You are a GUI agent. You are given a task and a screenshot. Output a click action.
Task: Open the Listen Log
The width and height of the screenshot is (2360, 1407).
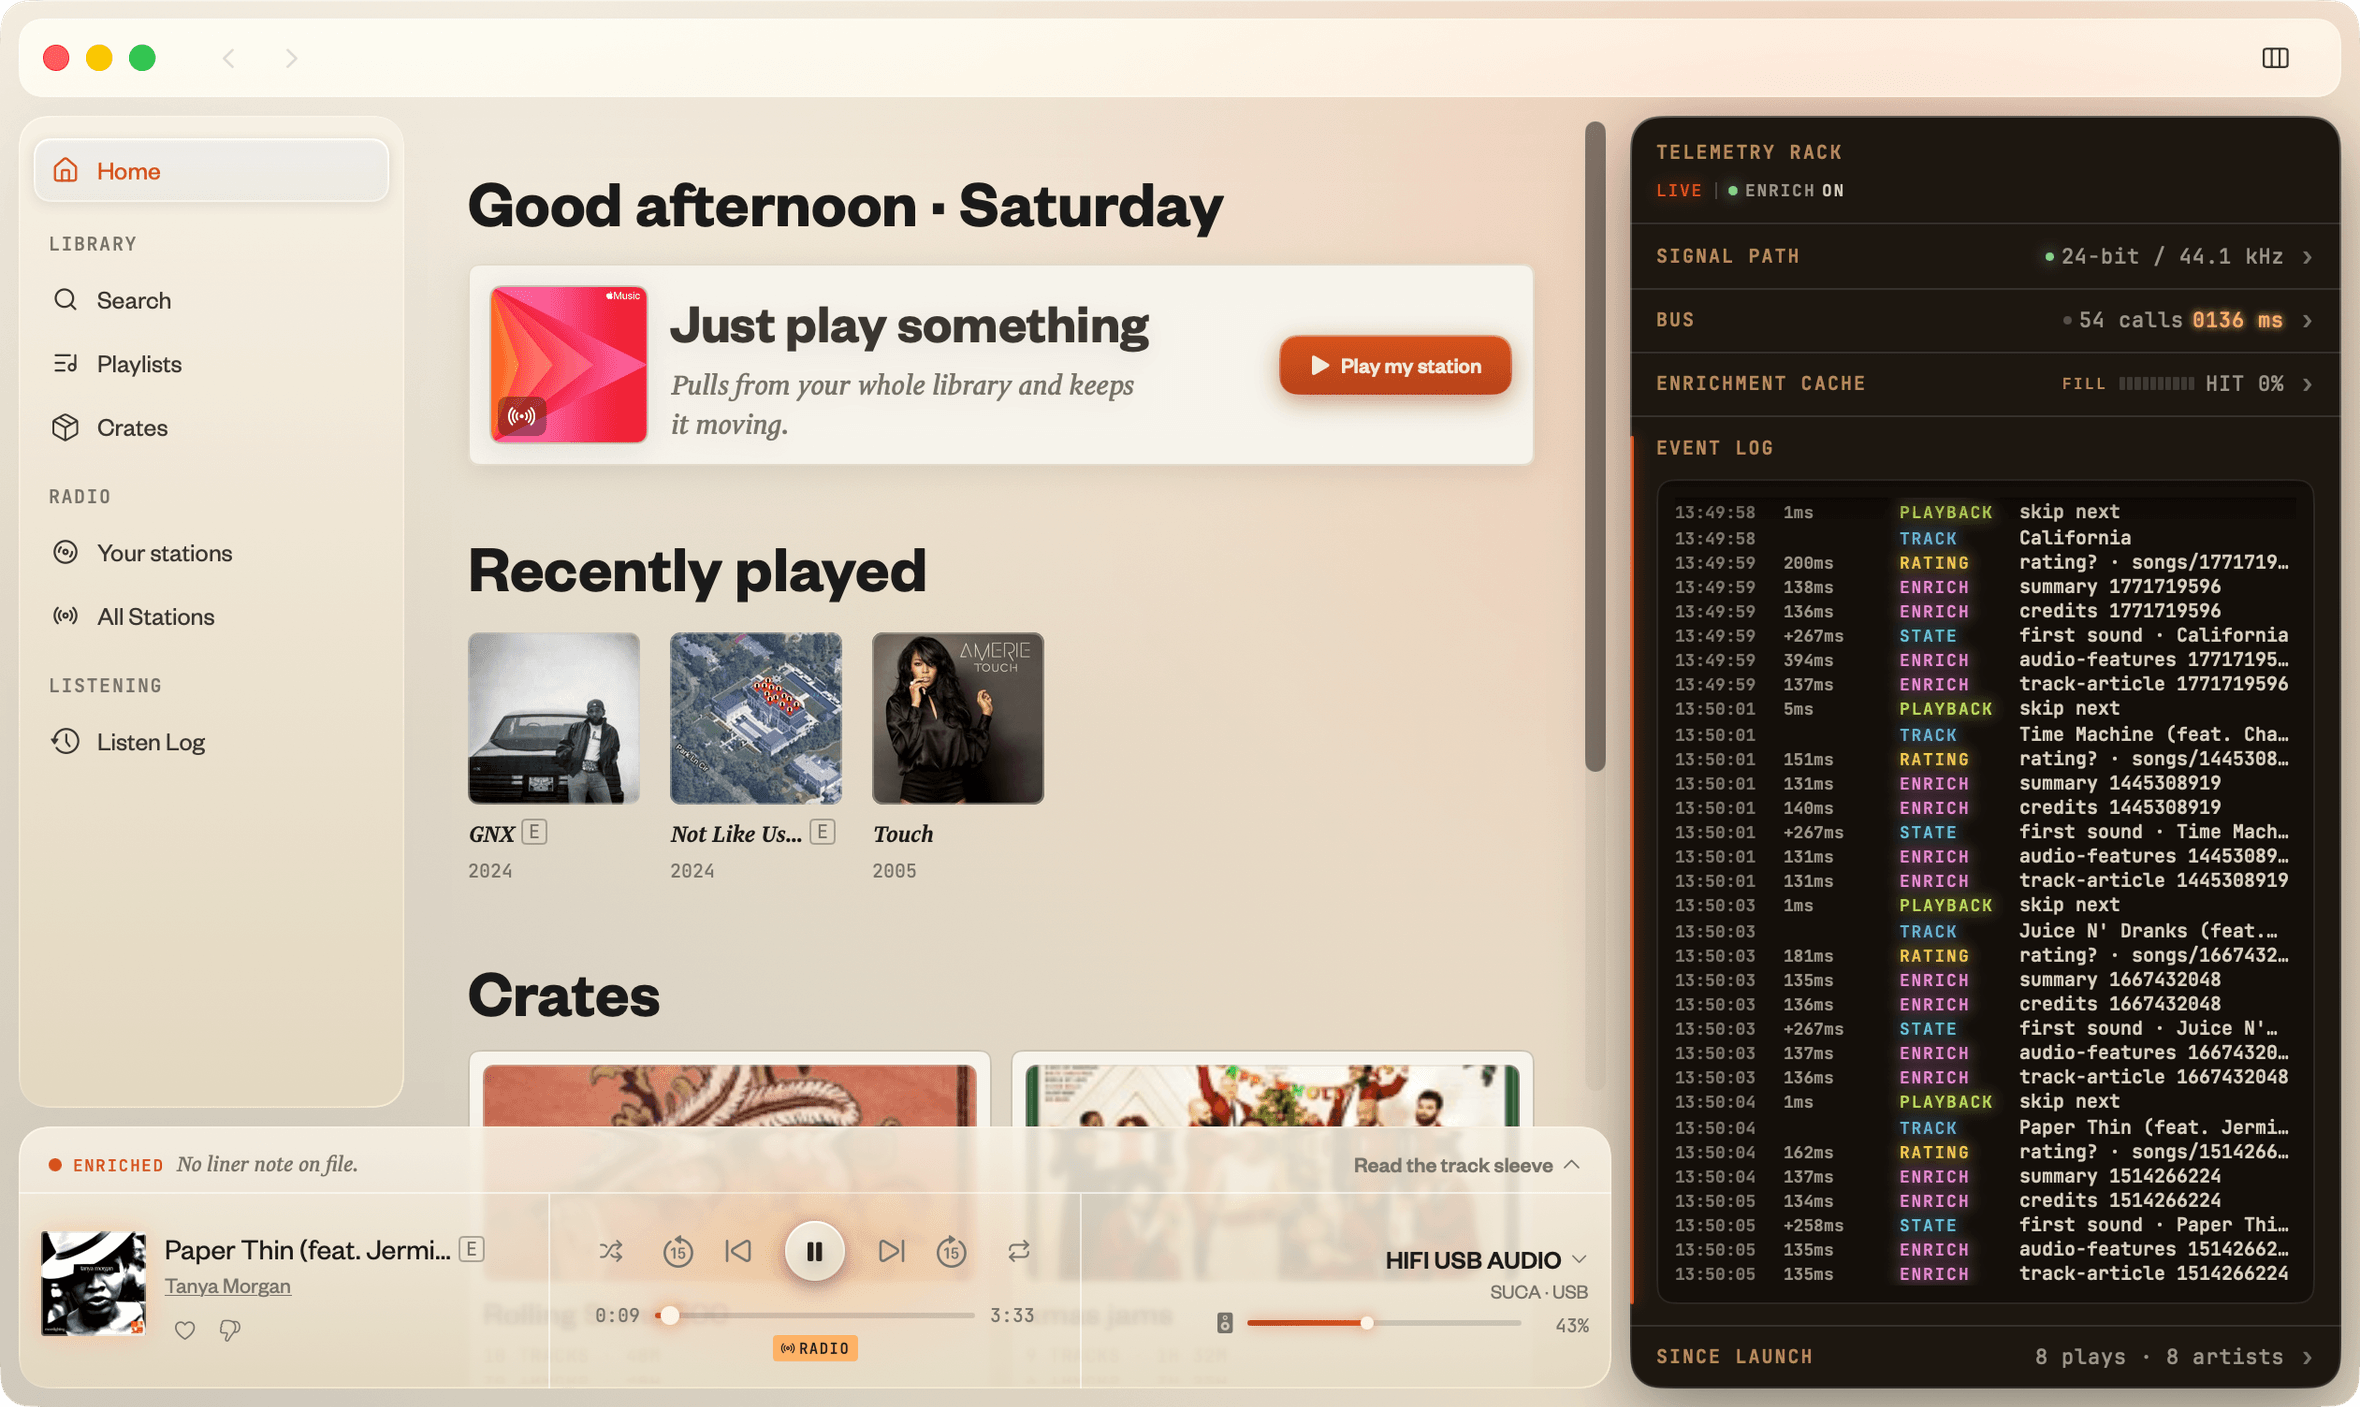(x=211, y=742)
